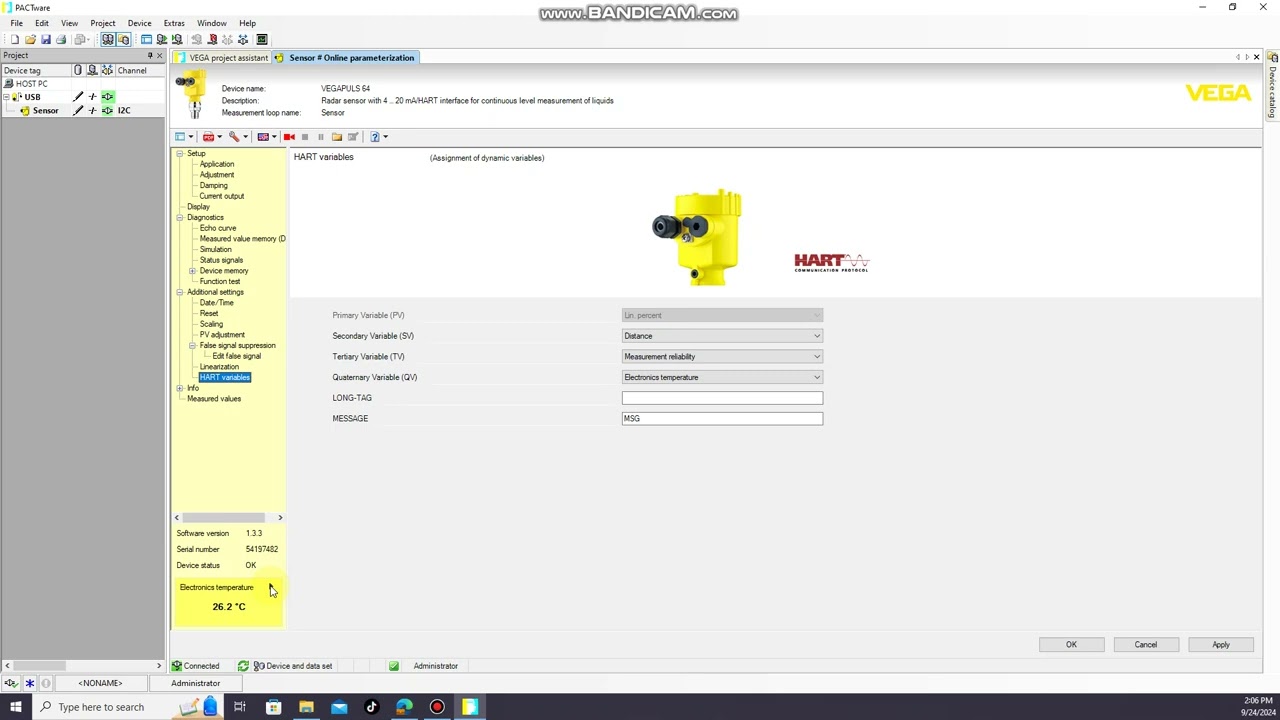The height and width of the screenshot is (720, 1280).
Task: Collapse the USB node in project tree
Action: (x=6, y=97)
